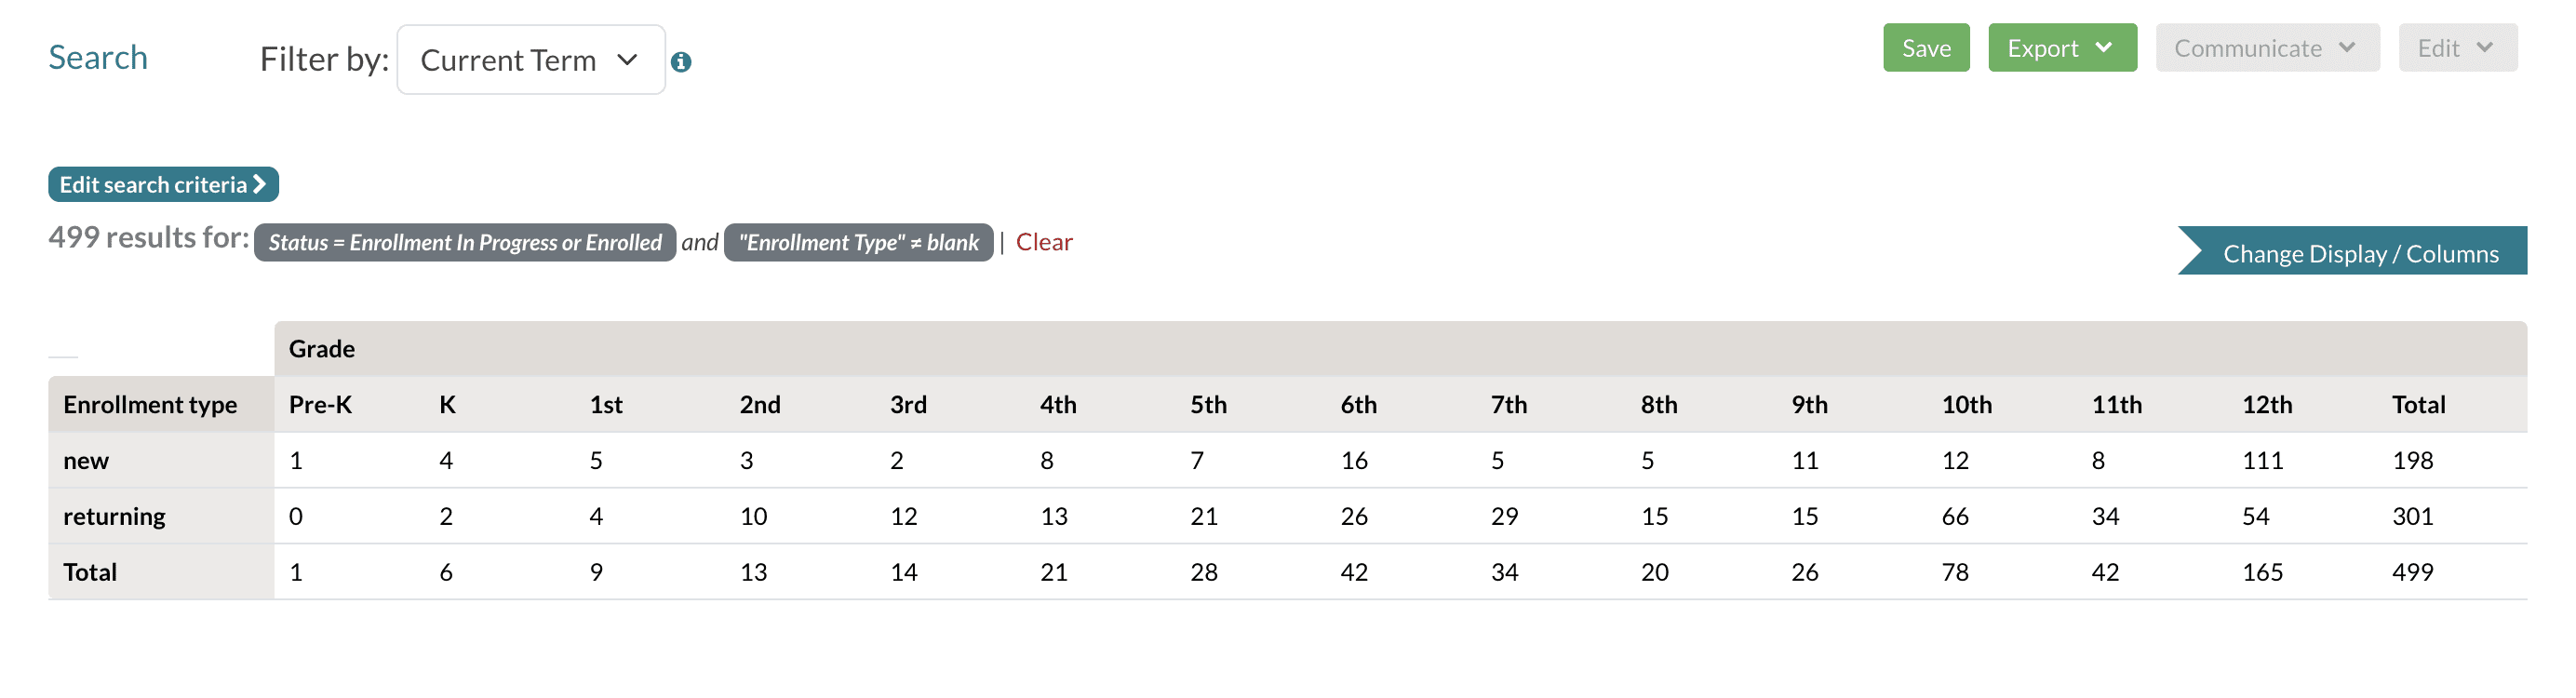The width and height of the screenshot is (2576, 698).
Task: Click the returning row label
Action: click(x=114, y=516)
